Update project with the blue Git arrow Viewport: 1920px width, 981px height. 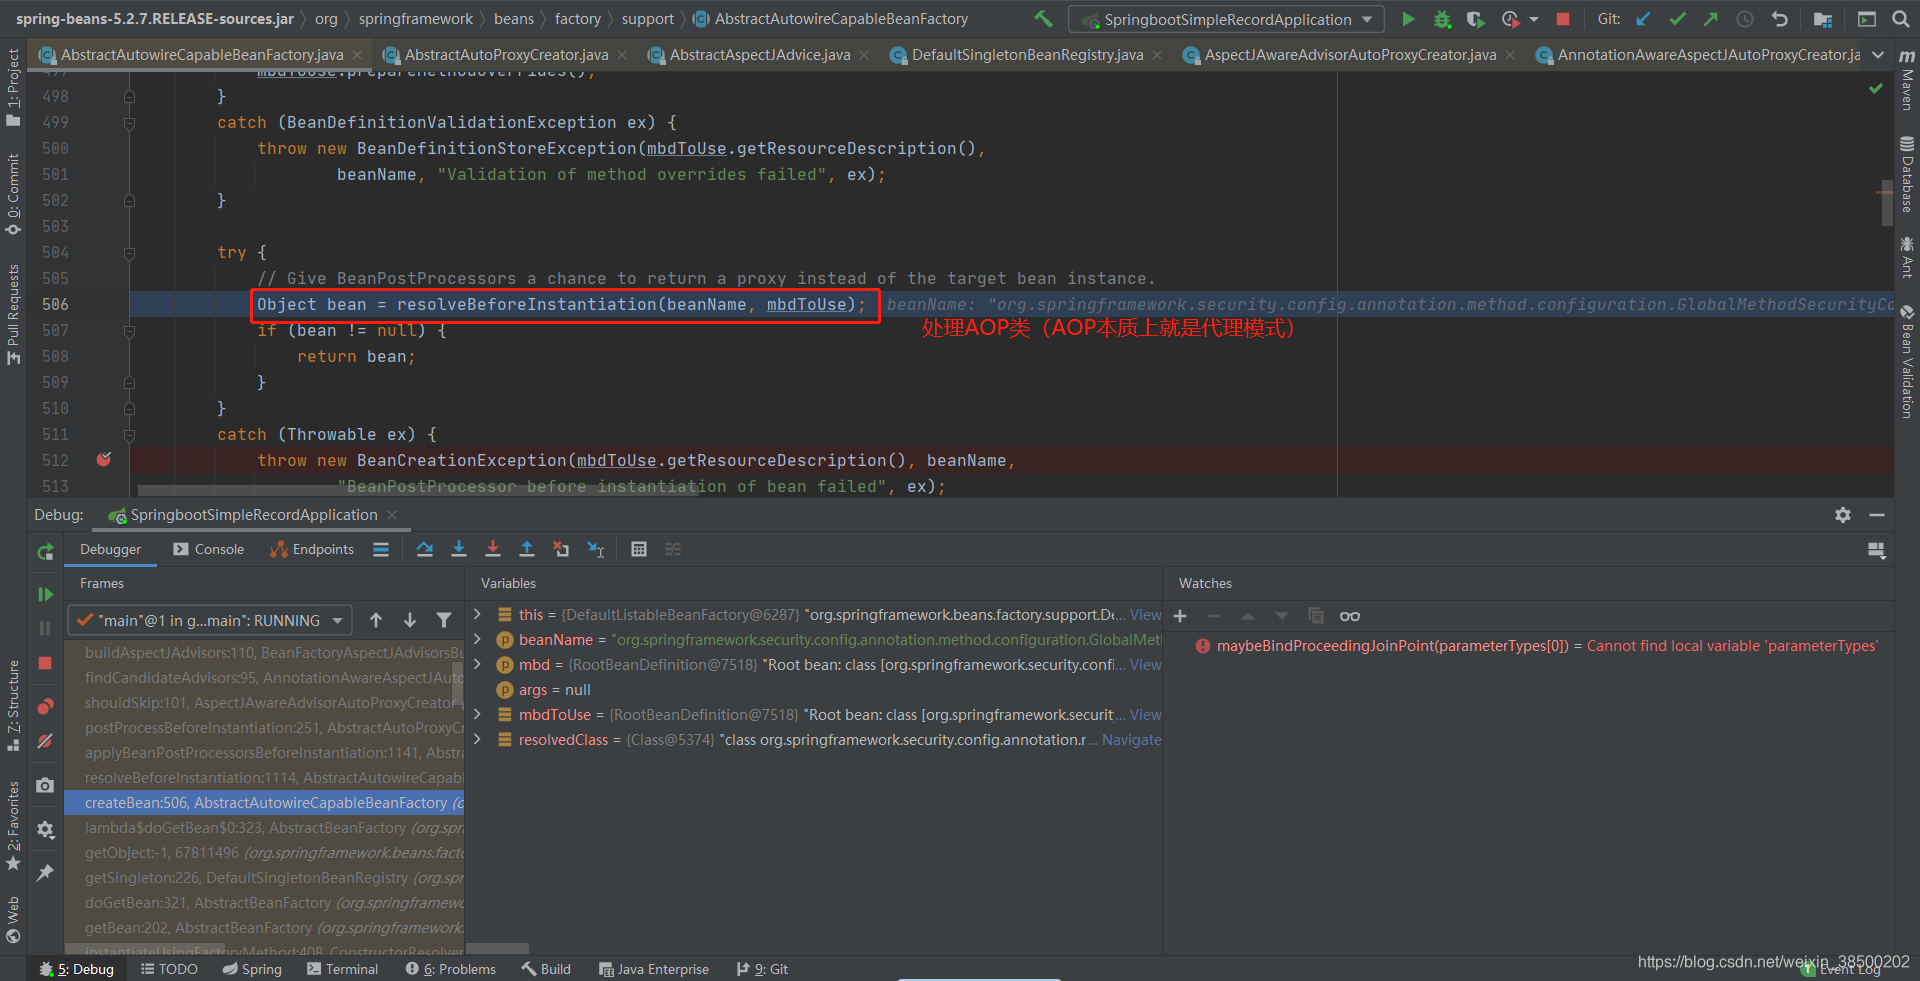click(1643, 18)
